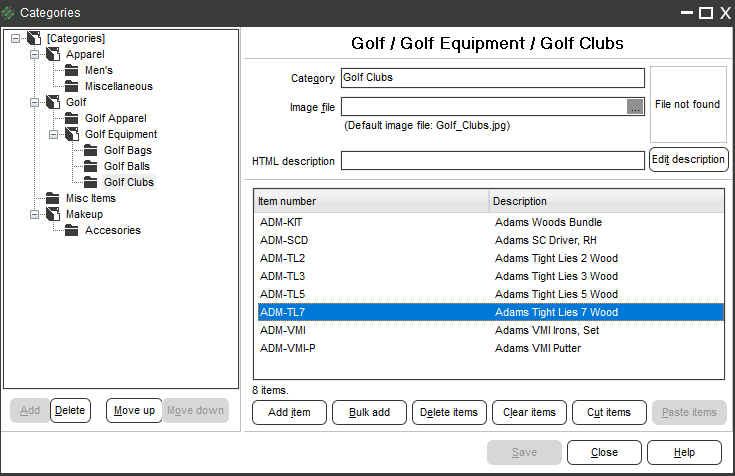Click the Adams SC Driver, RH cell
The width and height of the screenshot is (735, 476).
click(x=546, y=241)
